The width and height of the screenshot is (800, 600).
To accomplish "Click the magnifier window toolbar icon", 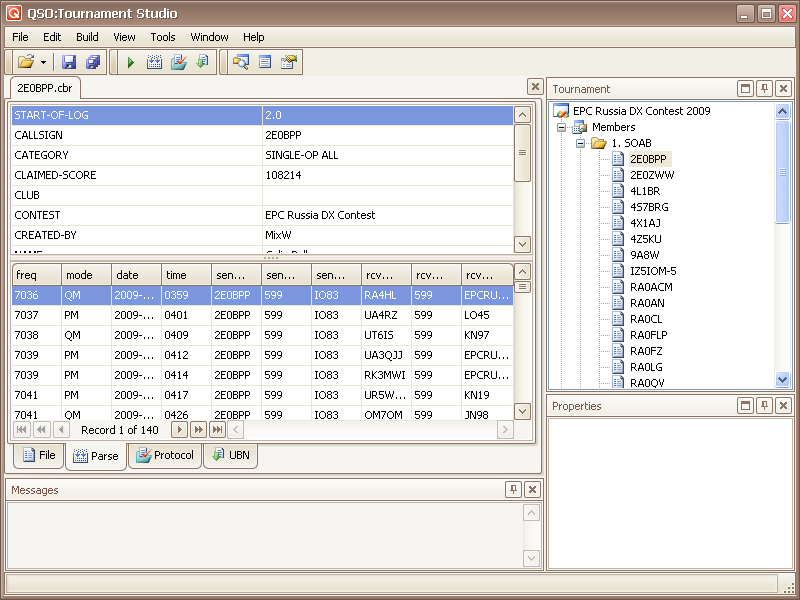I will tap(241, 62).
